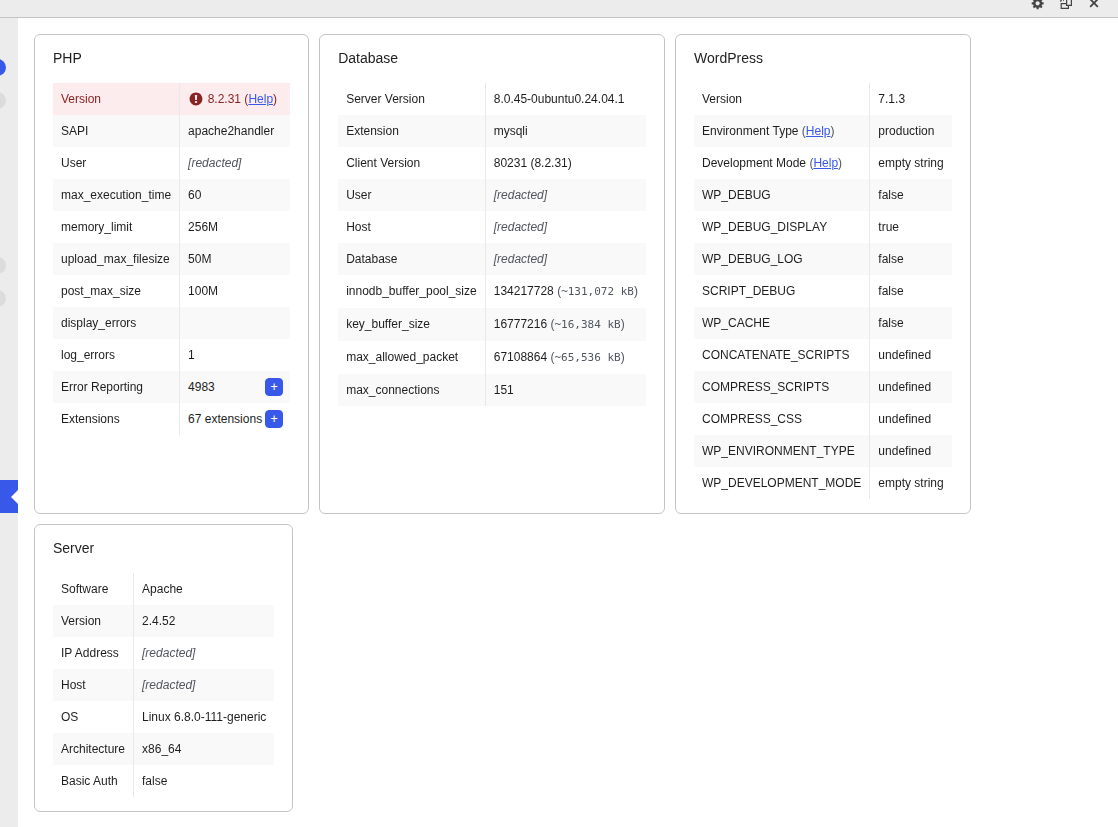Click the SCRIPT_DEBUG label
Image resolution: width=1118 pixels, height=827 pixels.
[748, 291]
